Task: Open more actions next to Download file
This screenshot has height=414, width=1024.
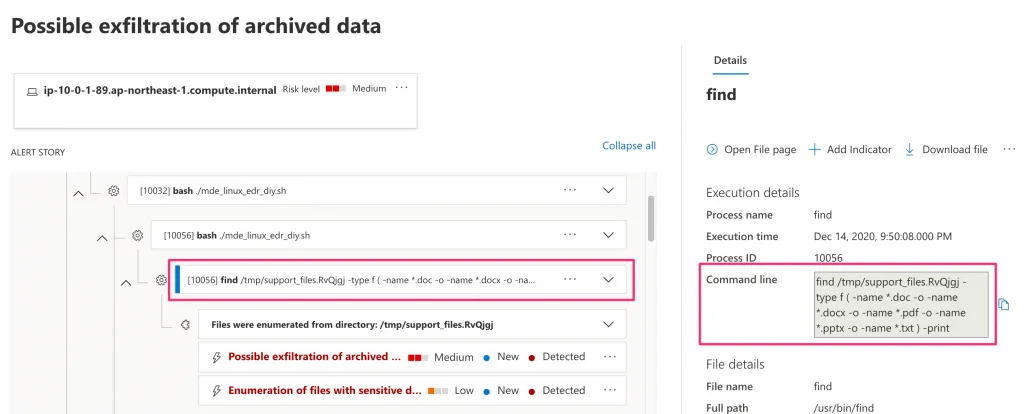Action: coord(1009,150)
